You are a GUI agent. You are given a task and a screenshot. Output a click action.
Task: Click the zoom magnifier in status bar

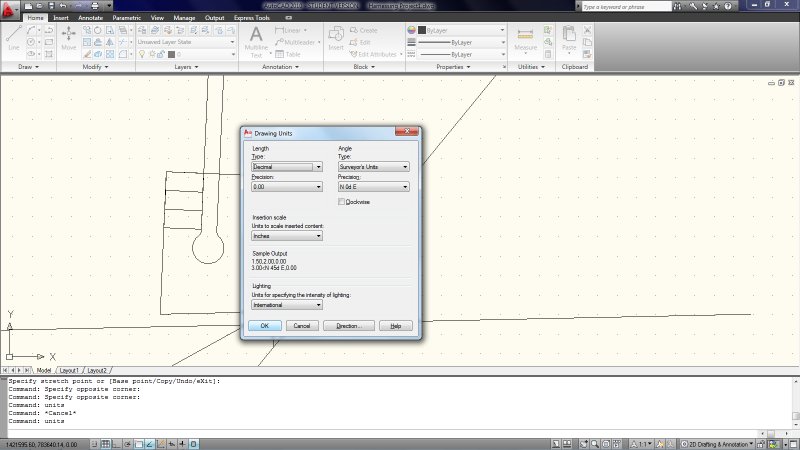pos(594,444)
